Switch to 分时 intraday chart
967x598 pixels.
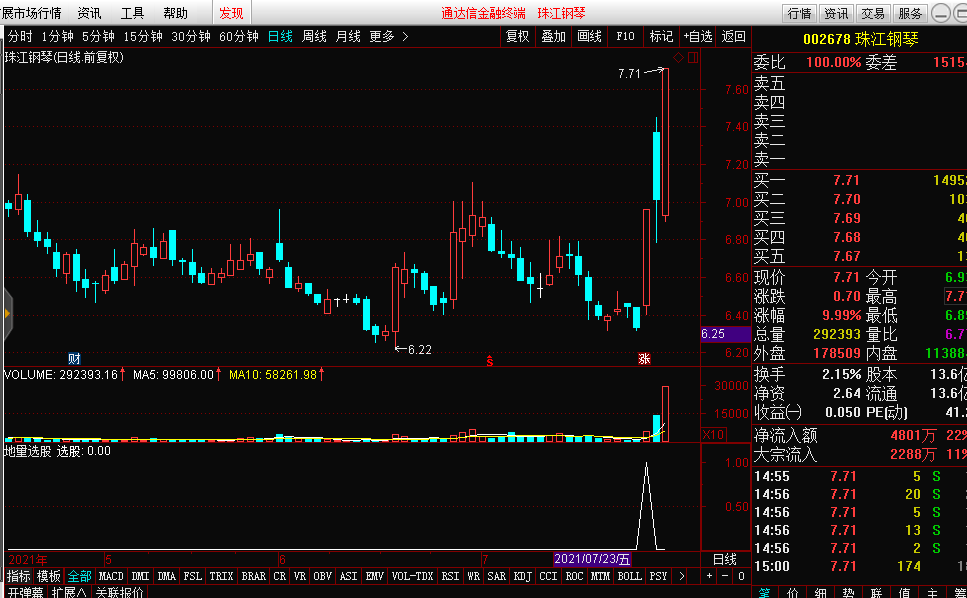(20, 37)
